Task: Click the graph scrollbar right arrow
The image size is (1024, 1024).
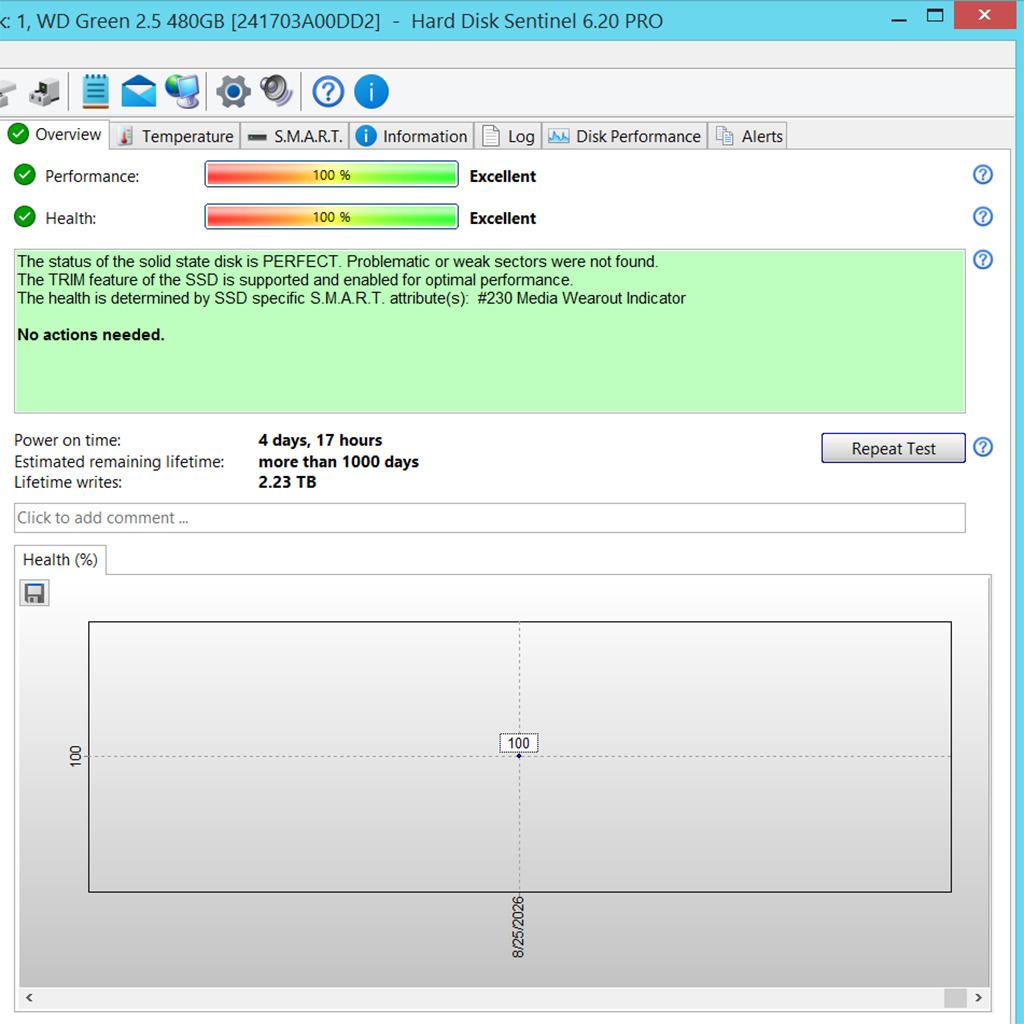Action: point(978,997)
